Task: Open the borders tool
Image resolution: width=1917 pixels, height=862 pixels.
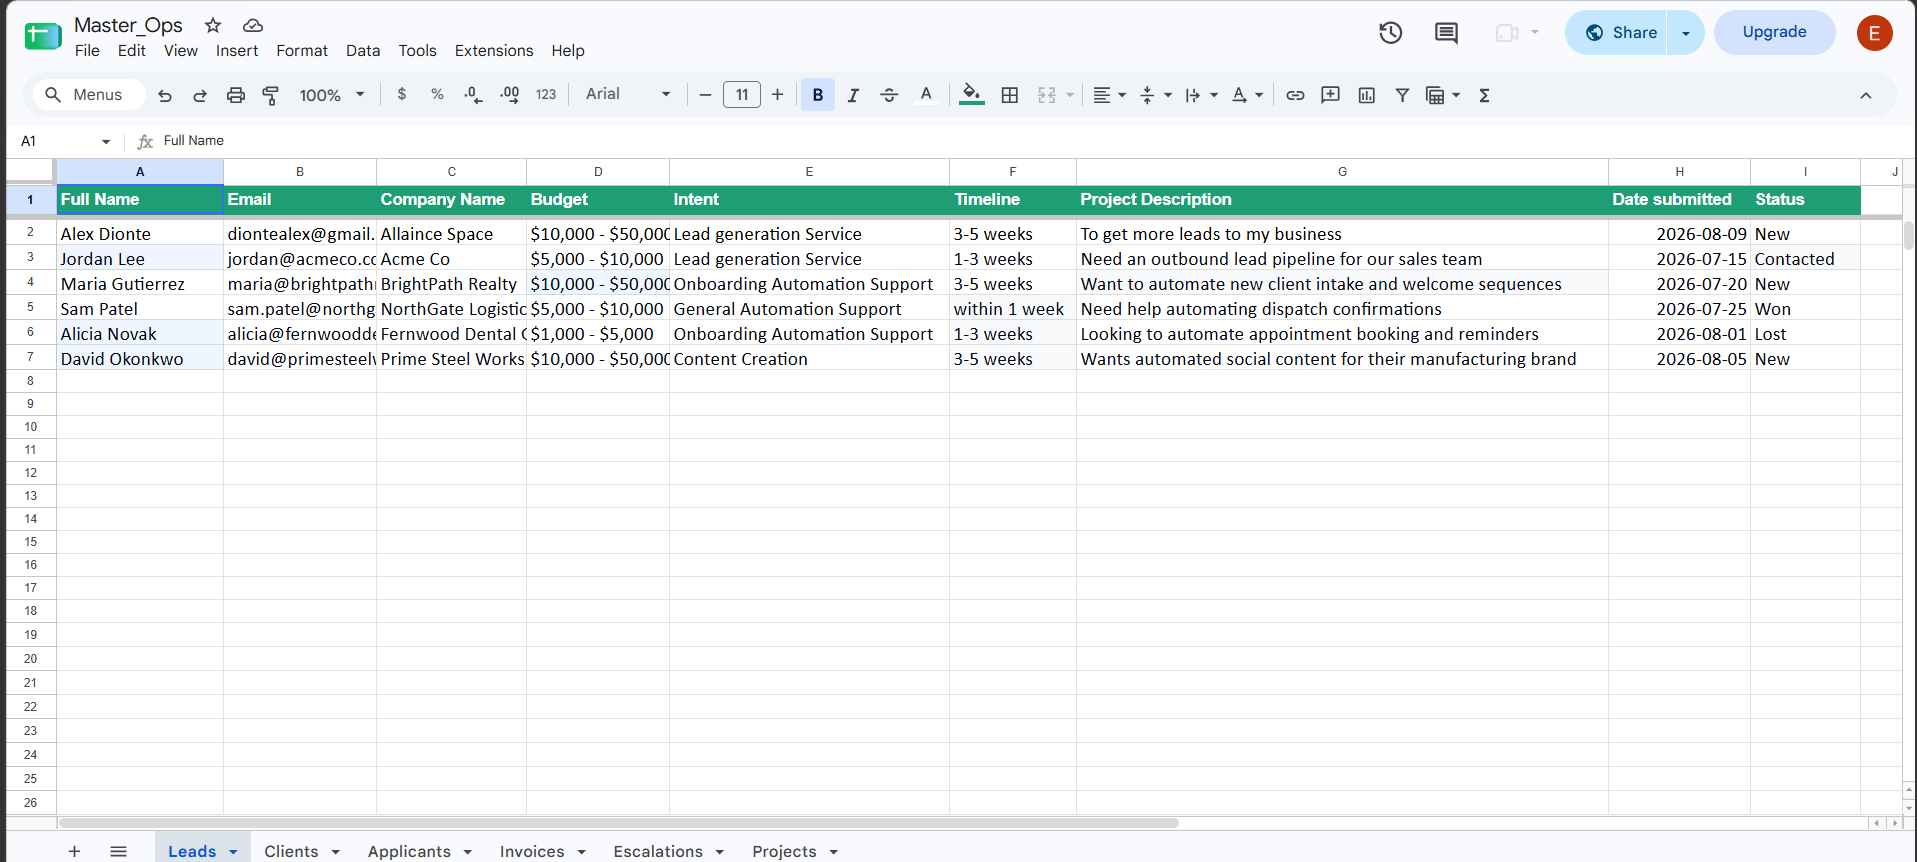Action: pos(1010,95)
